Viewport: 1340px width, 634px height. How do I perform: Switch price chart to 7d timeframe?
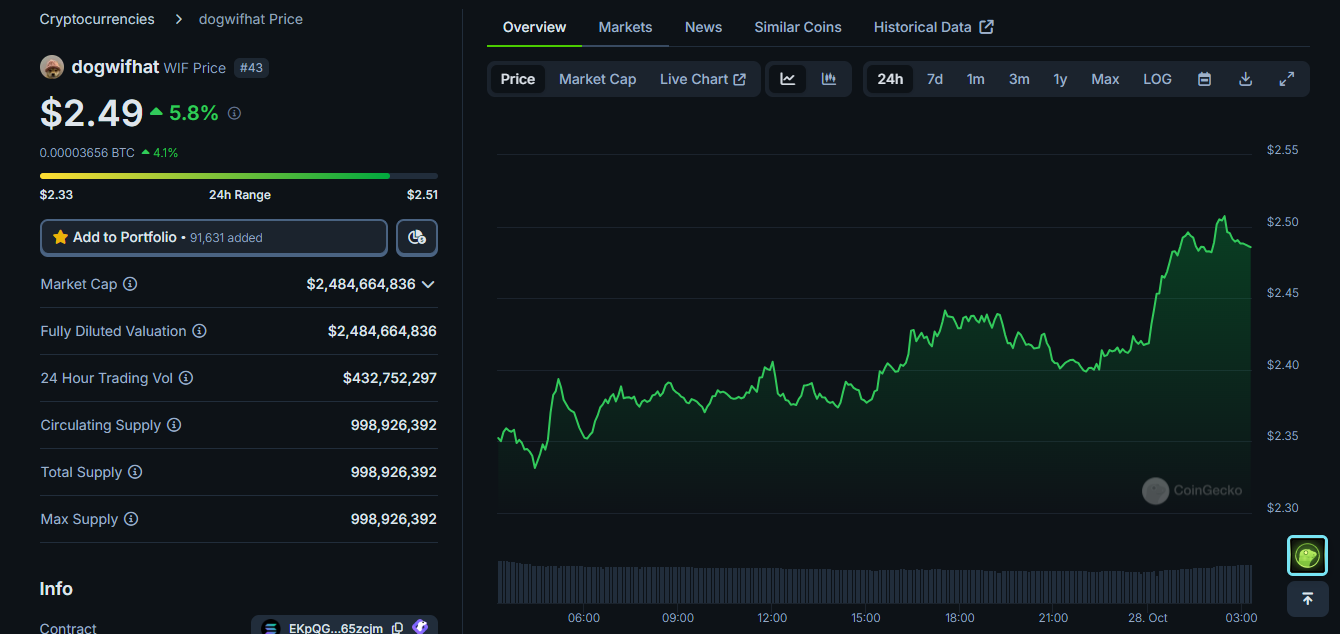(934, 78)
